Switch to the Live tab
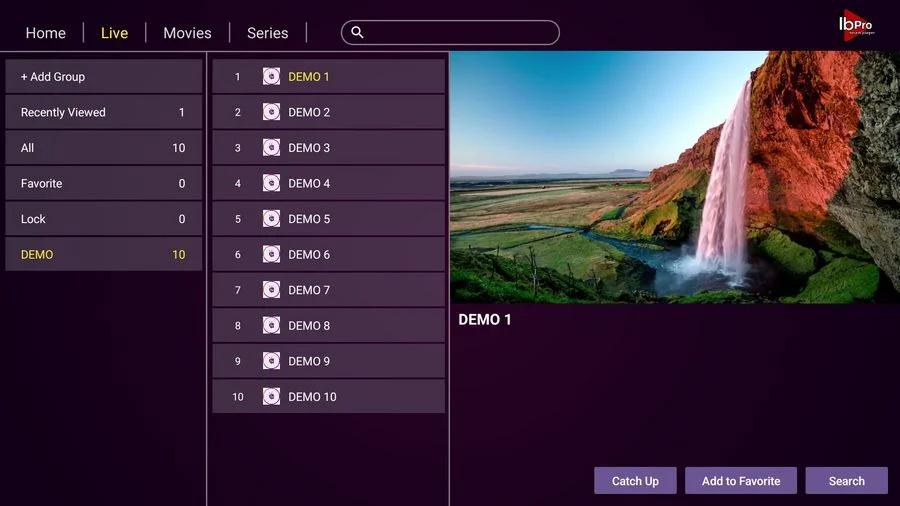This screenshot has width=900, height=506. pos(114,33)
